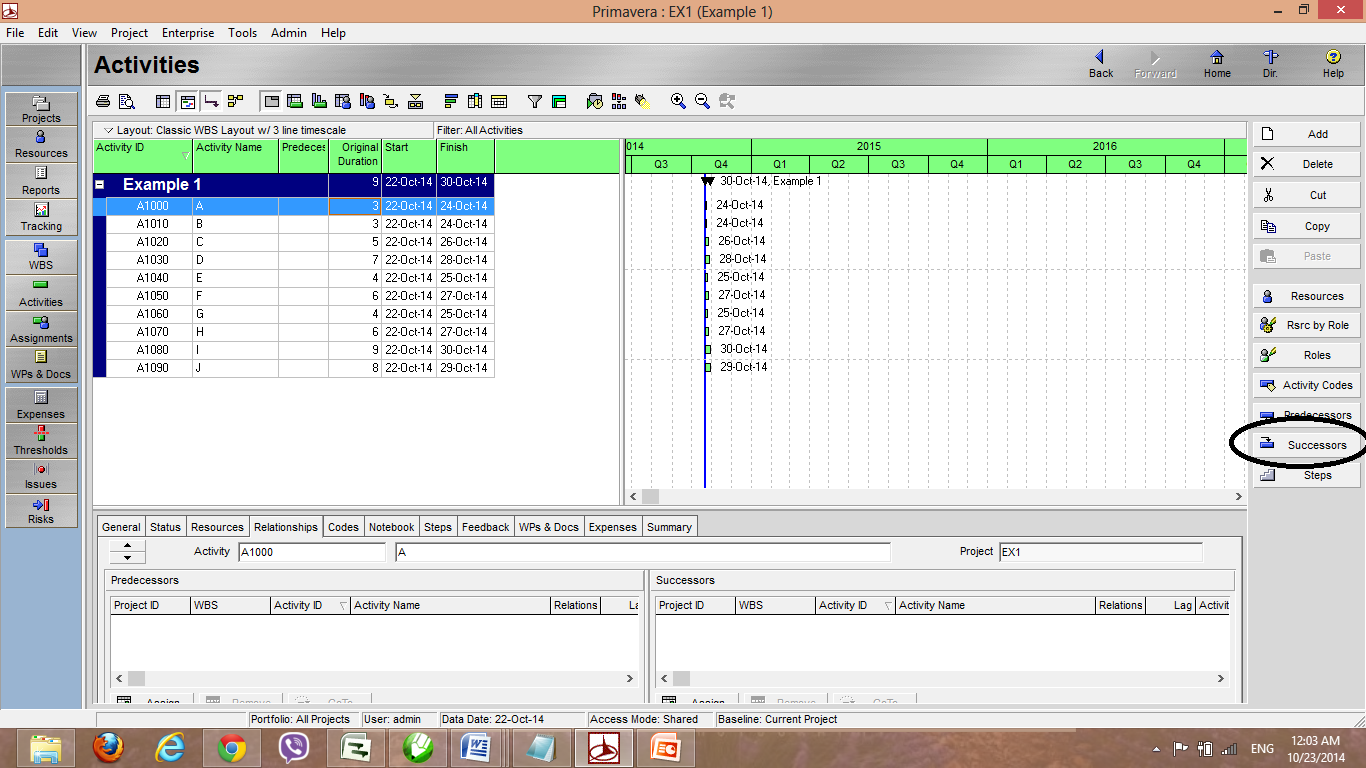This screenshot has height=768, width=1366.
Task: Go Back using the navigation arrow
Action: (1100, 65)
